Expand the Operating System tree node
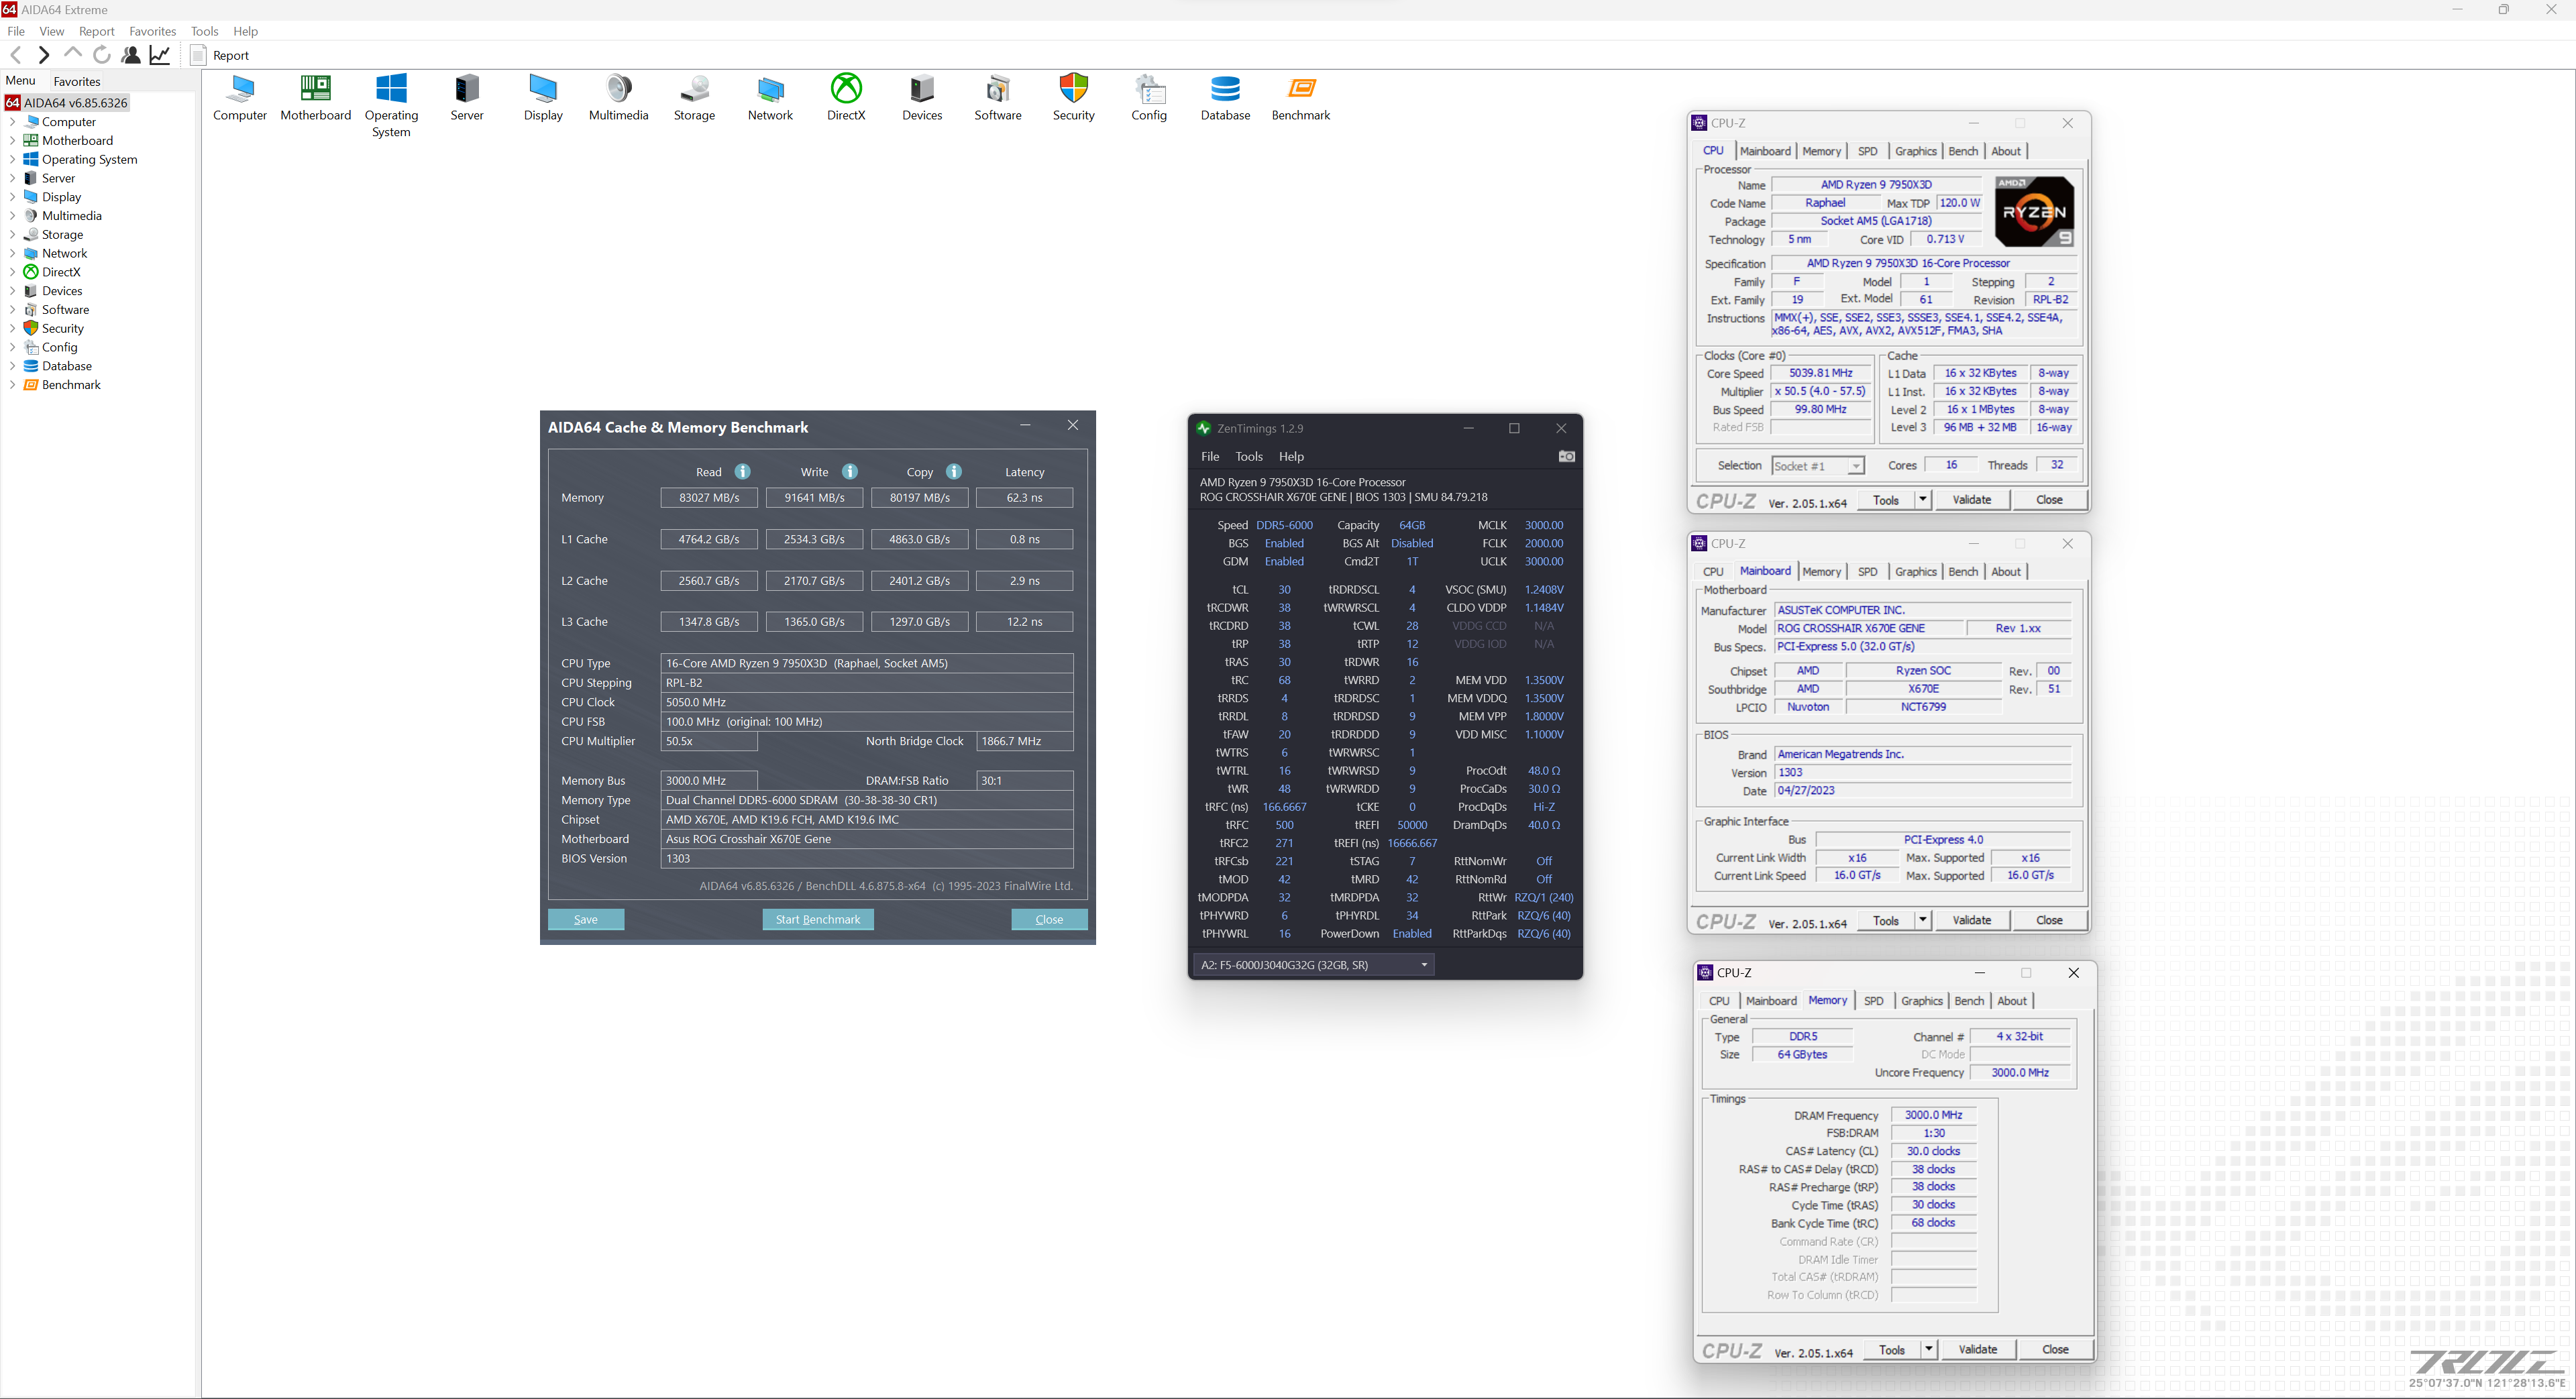Image resolution: width=2576 pixels, height=1399 pixels. [12, 160]
